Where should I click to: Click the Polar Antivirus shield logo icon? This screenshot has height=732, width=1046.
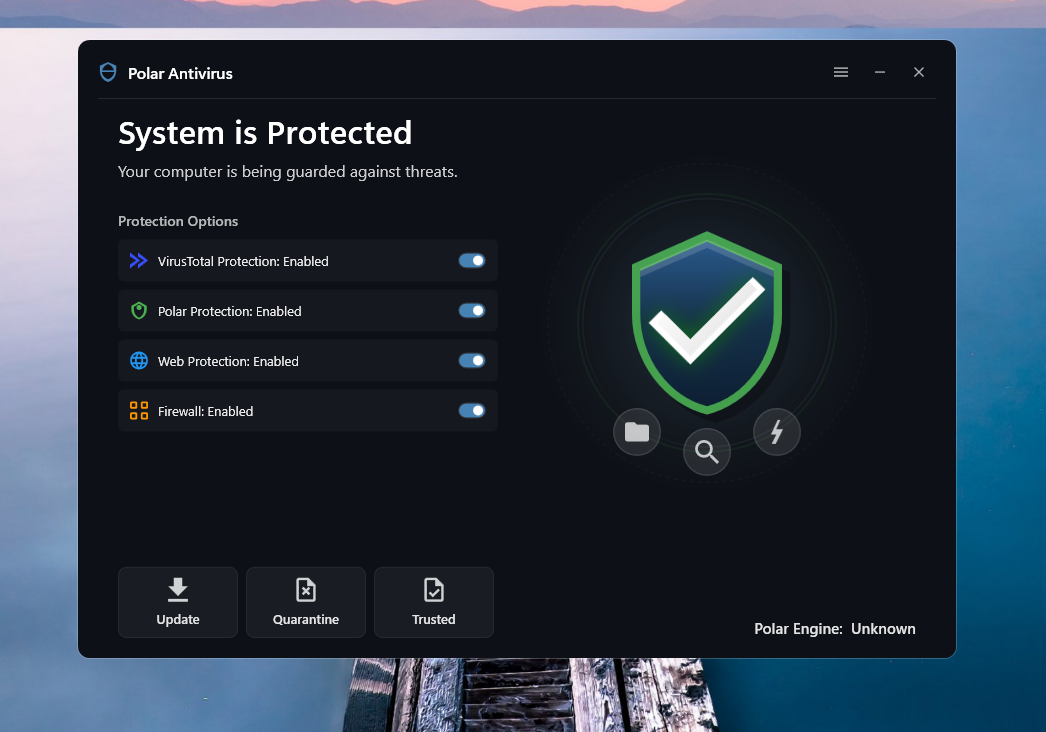108,72
